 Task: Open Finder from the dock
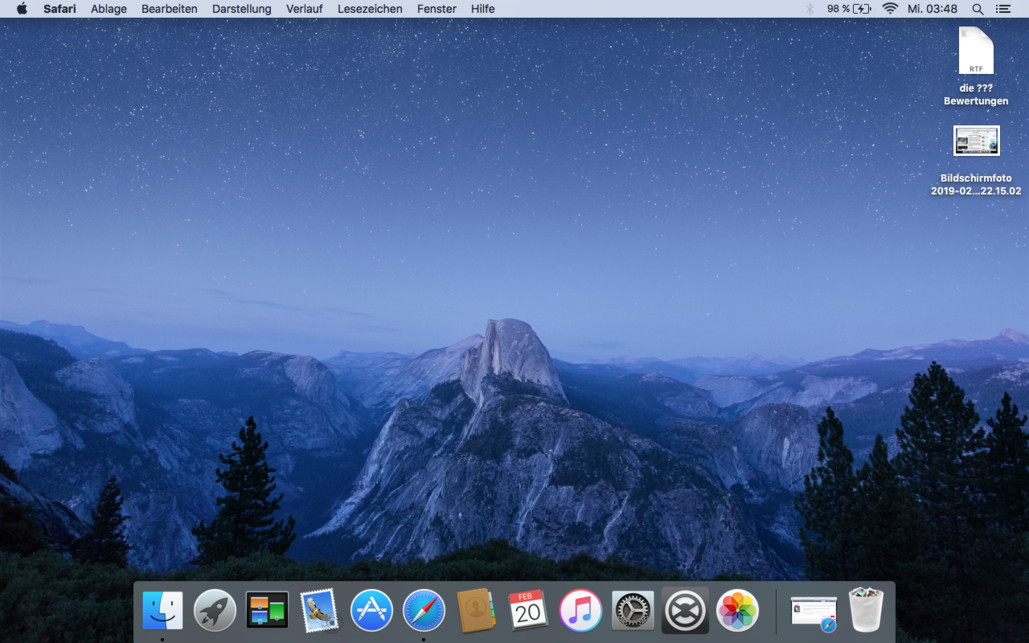(x=163, y=610)
